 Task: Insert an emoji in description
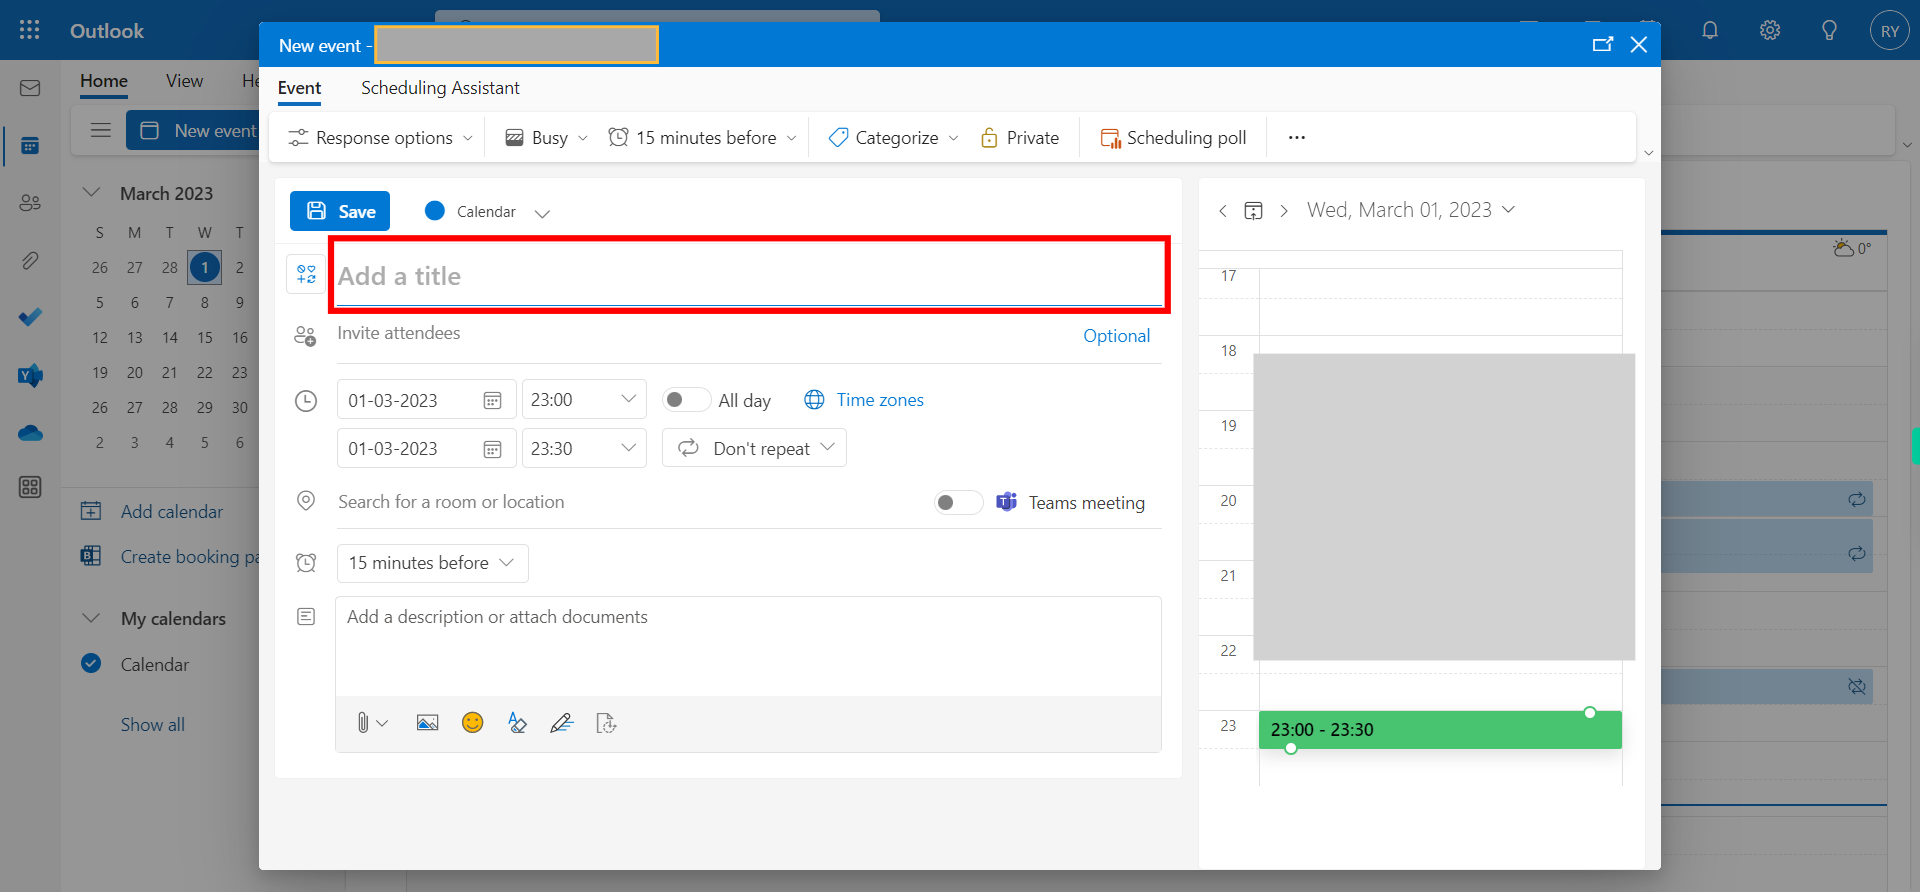tap(472, 722)
